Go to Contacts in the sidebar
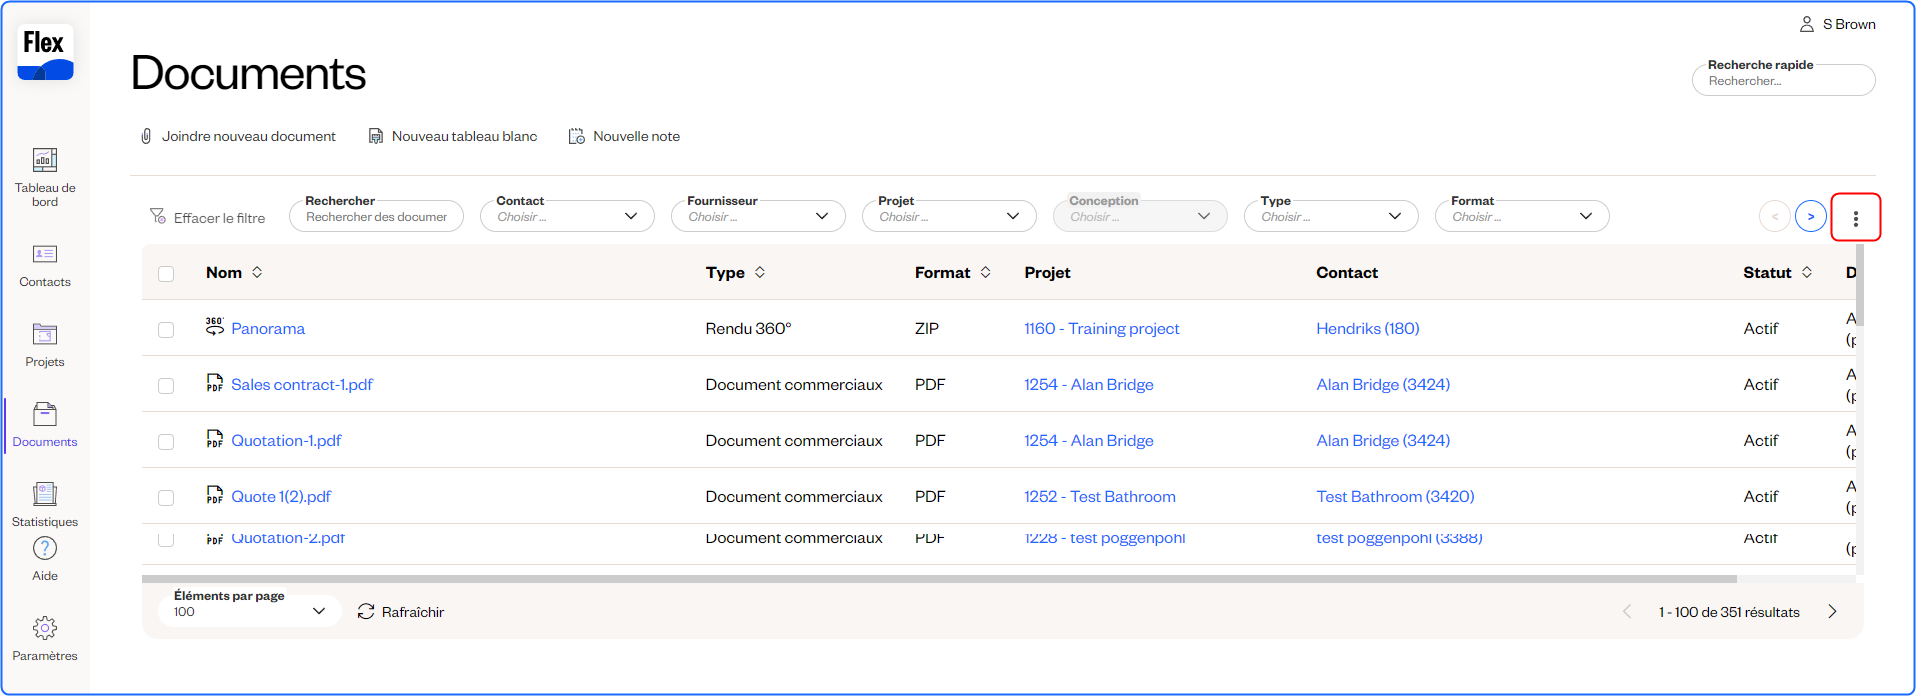Screen dimensions: 1916x696 coord(45,255)
